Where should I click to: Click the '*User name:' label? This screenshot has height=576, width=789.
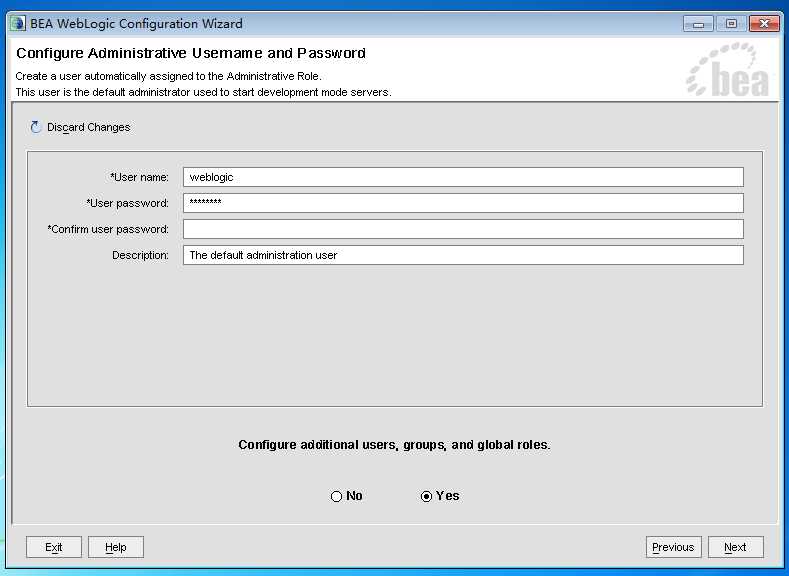click(139, 177)
